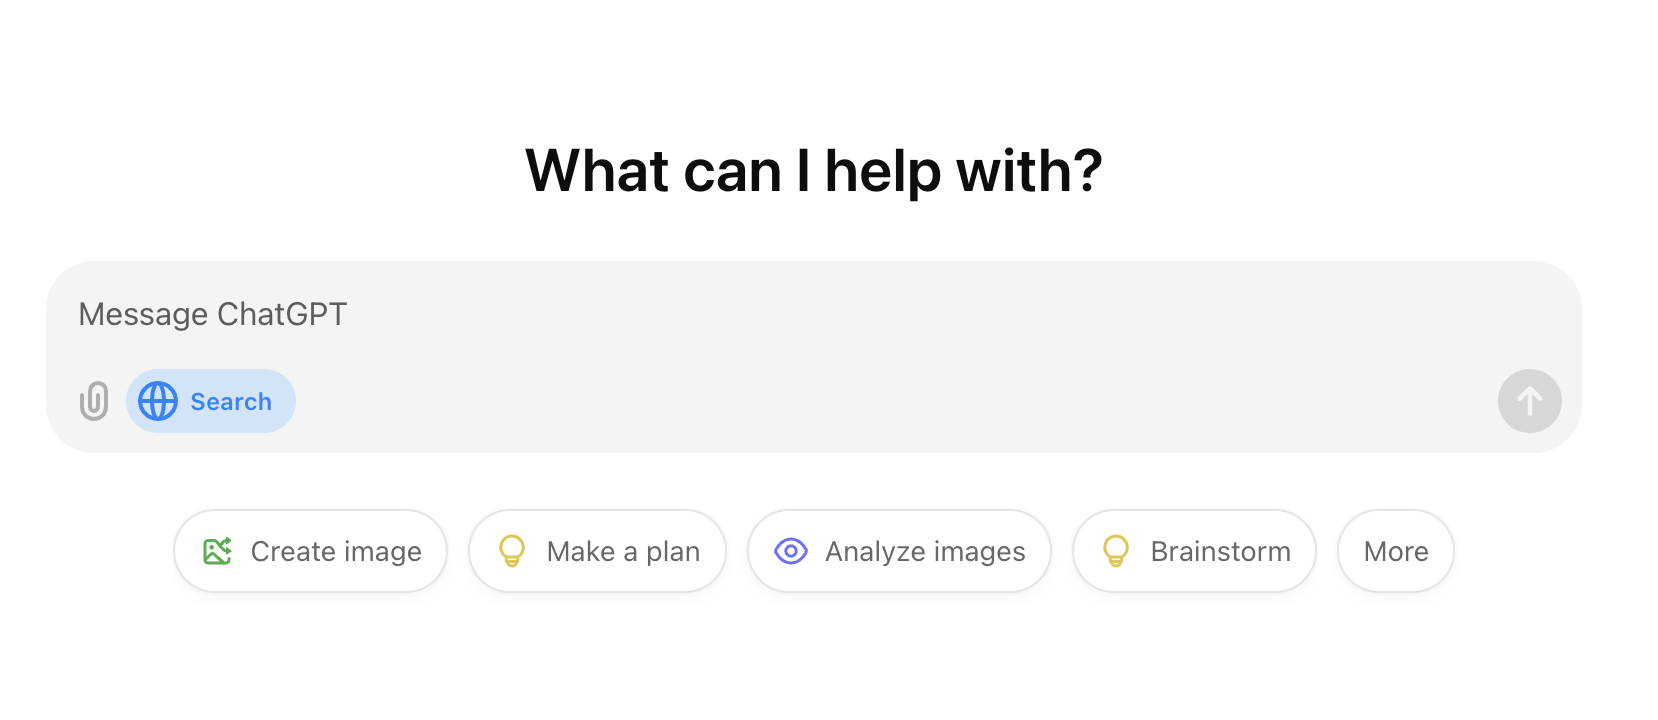Expand the More suggestions chip
This screenshot has width=1658, height=720.
pyautogui.click(x=1396, y=551)
